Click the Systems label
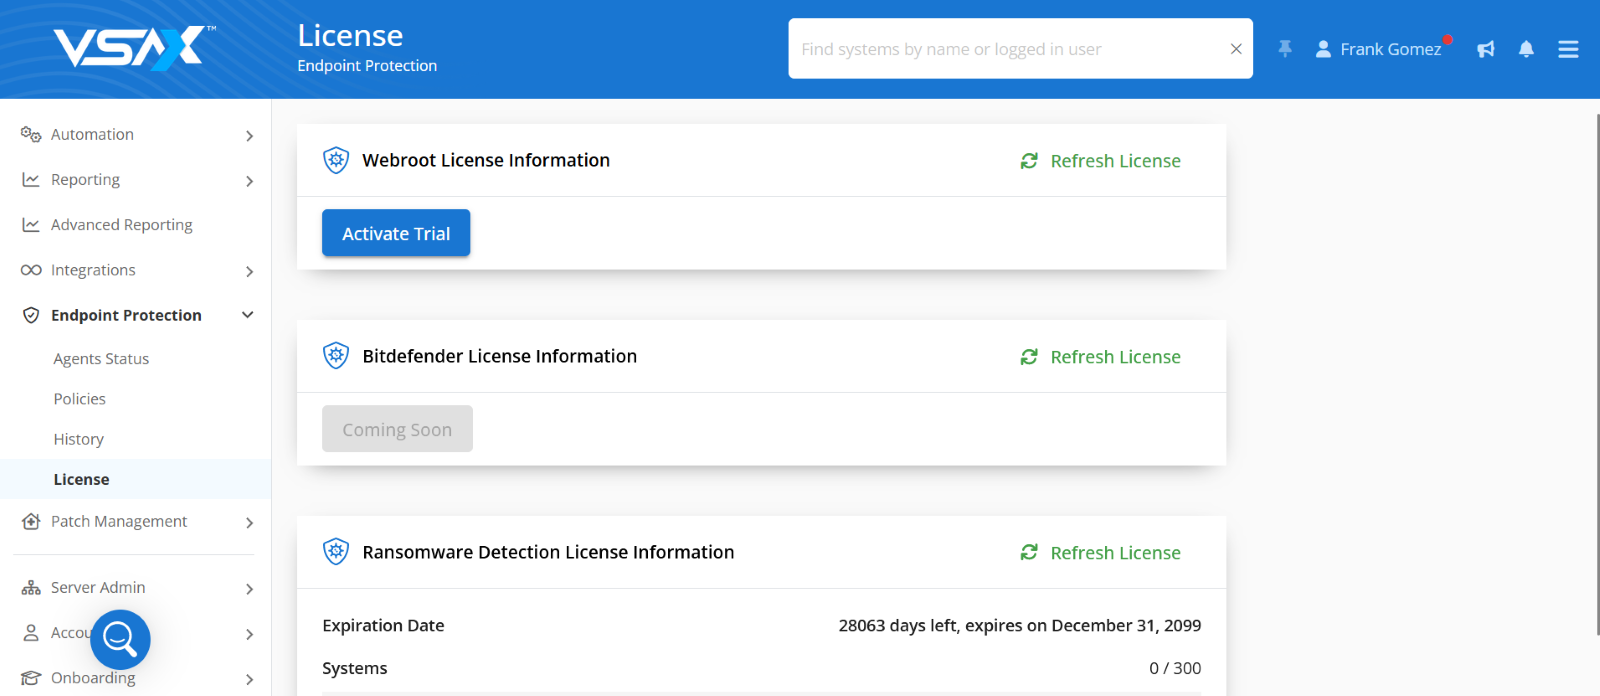This screenshot has height=696, width=1600. (x=355, y=668)
